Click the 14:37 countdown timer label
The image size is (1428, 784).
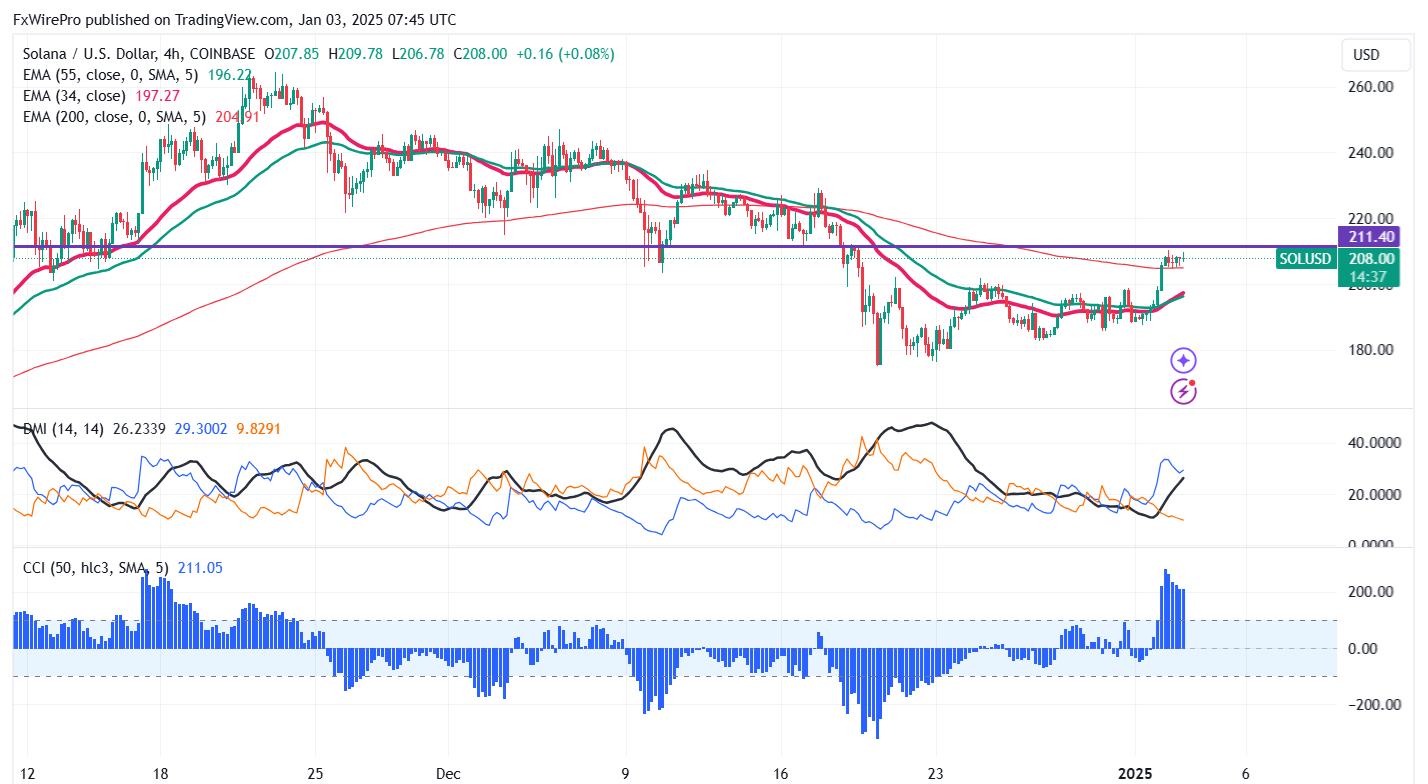click(x=1368, y=277)
